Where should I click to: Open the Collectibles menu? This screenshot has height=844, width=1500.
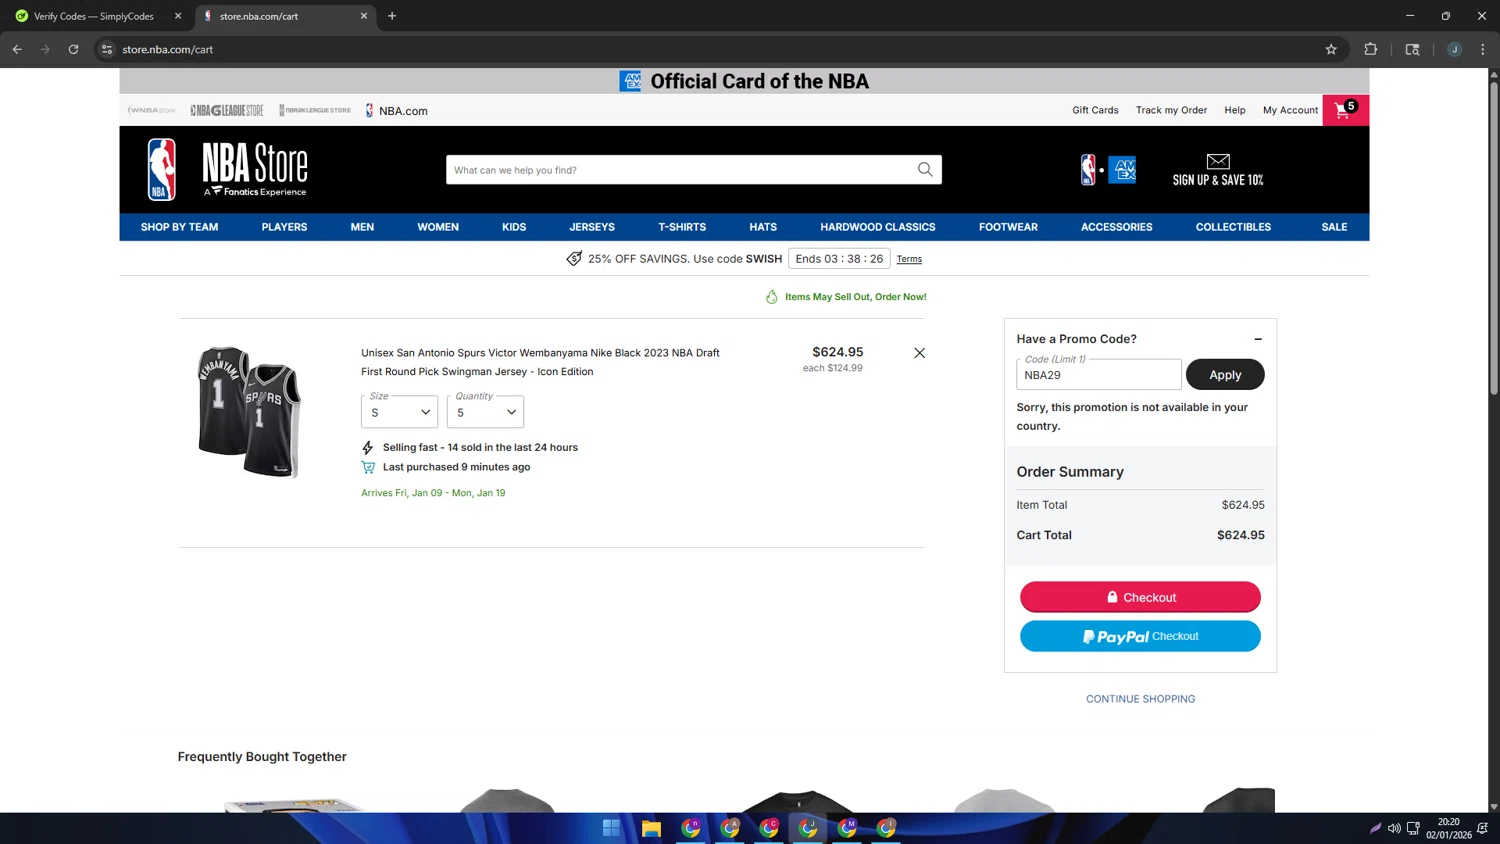1233,227
